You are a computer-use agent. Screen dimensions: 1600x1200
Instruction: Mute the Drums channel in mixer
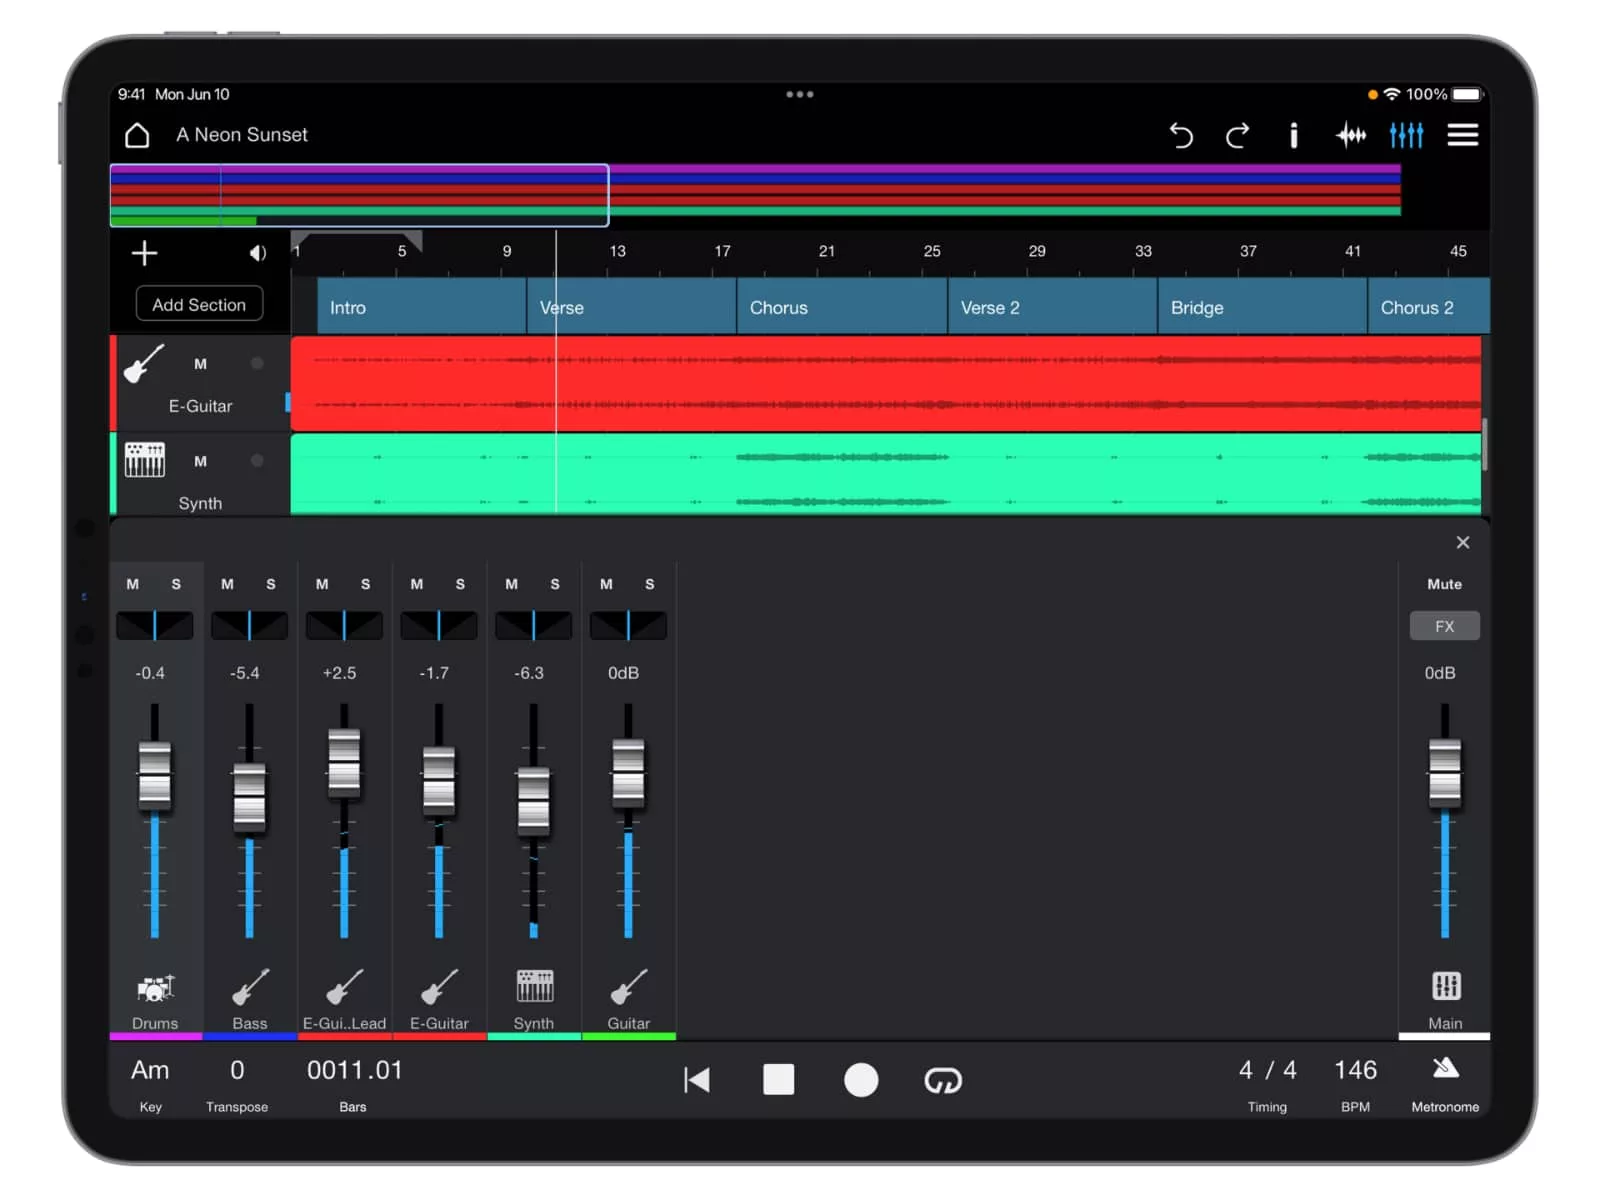133,584
